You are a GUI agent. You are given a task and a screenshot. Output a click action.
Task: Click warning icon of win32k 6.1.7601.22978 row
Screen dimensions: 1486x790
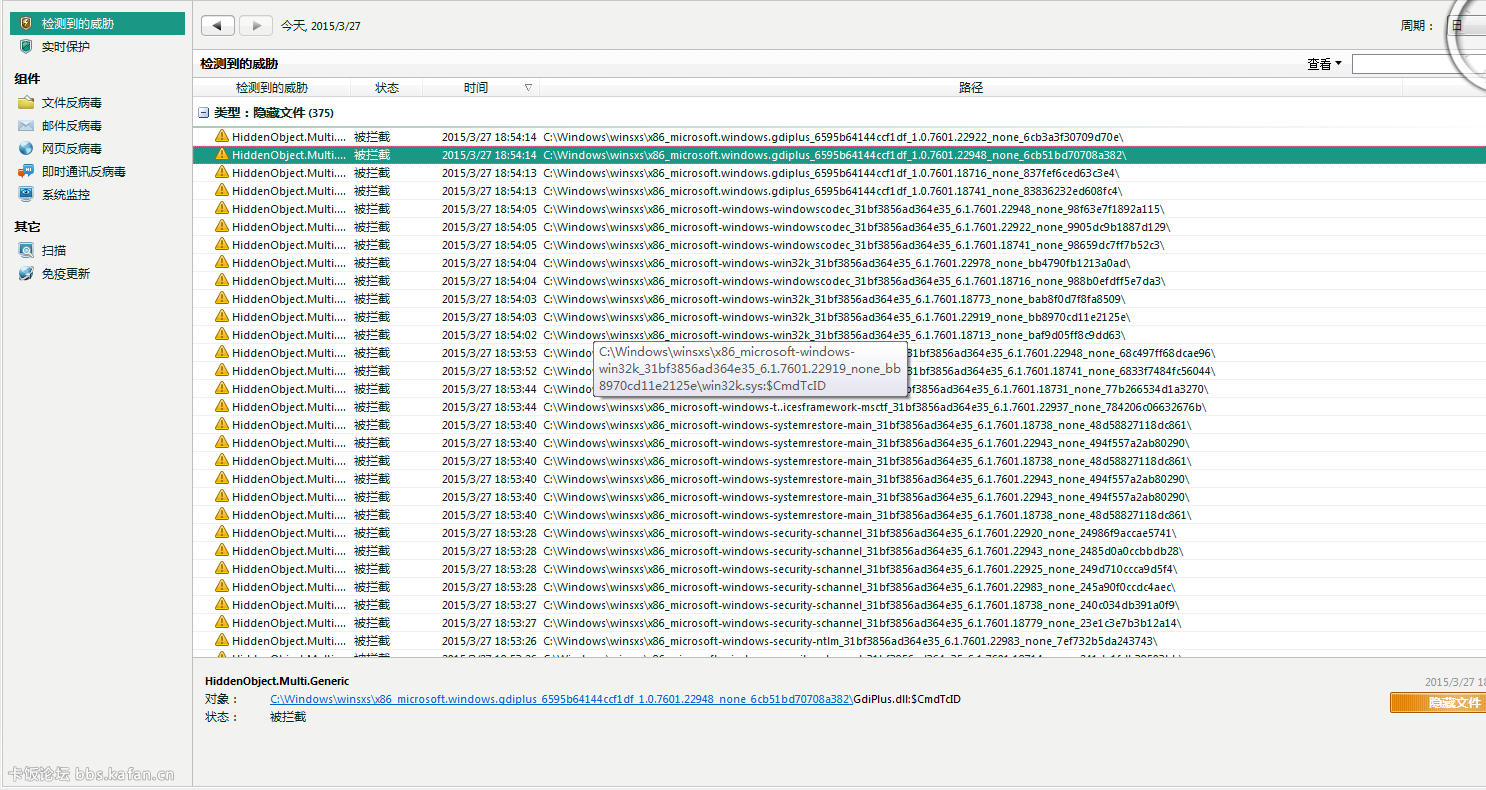click(x=222, y=262)
